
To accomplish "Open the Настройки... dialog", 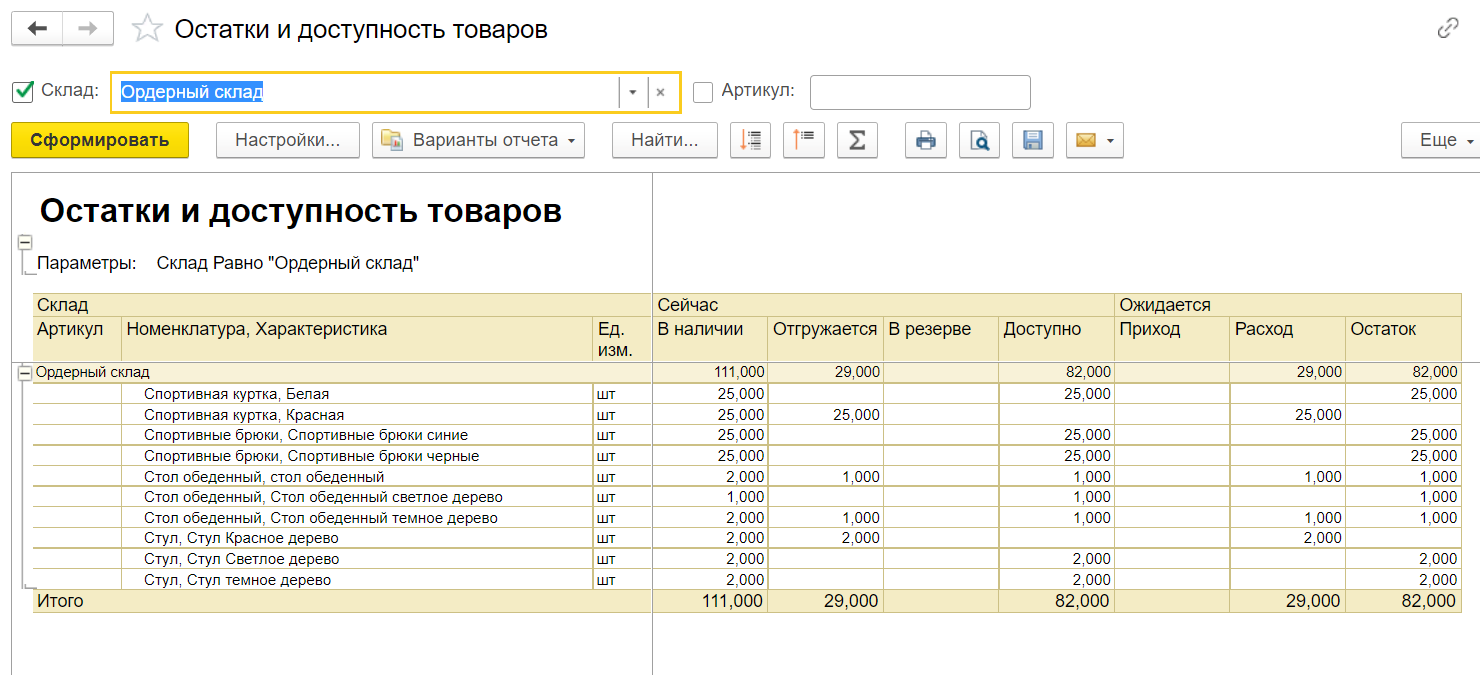I will [288, 140].
